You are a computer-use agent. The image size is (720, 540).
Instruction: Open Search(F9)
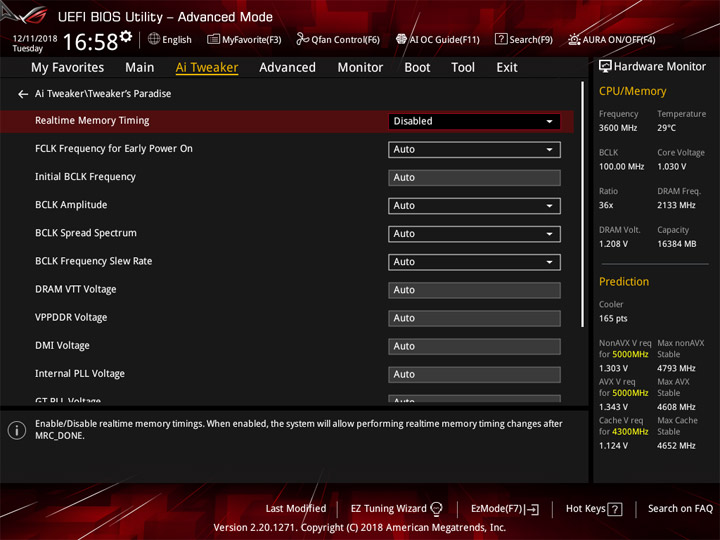[x=524, y=39]
